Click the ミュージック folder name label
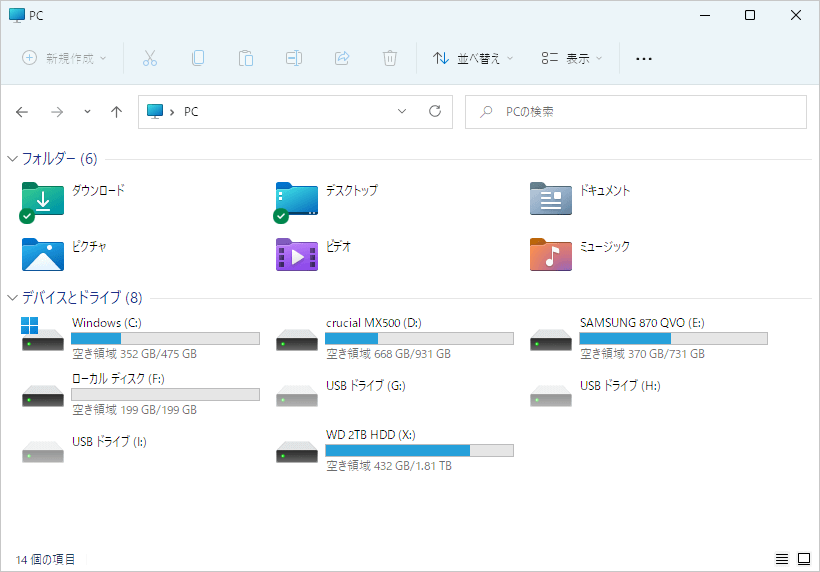Screen dimensions: 820x572 tap(605, 246)
